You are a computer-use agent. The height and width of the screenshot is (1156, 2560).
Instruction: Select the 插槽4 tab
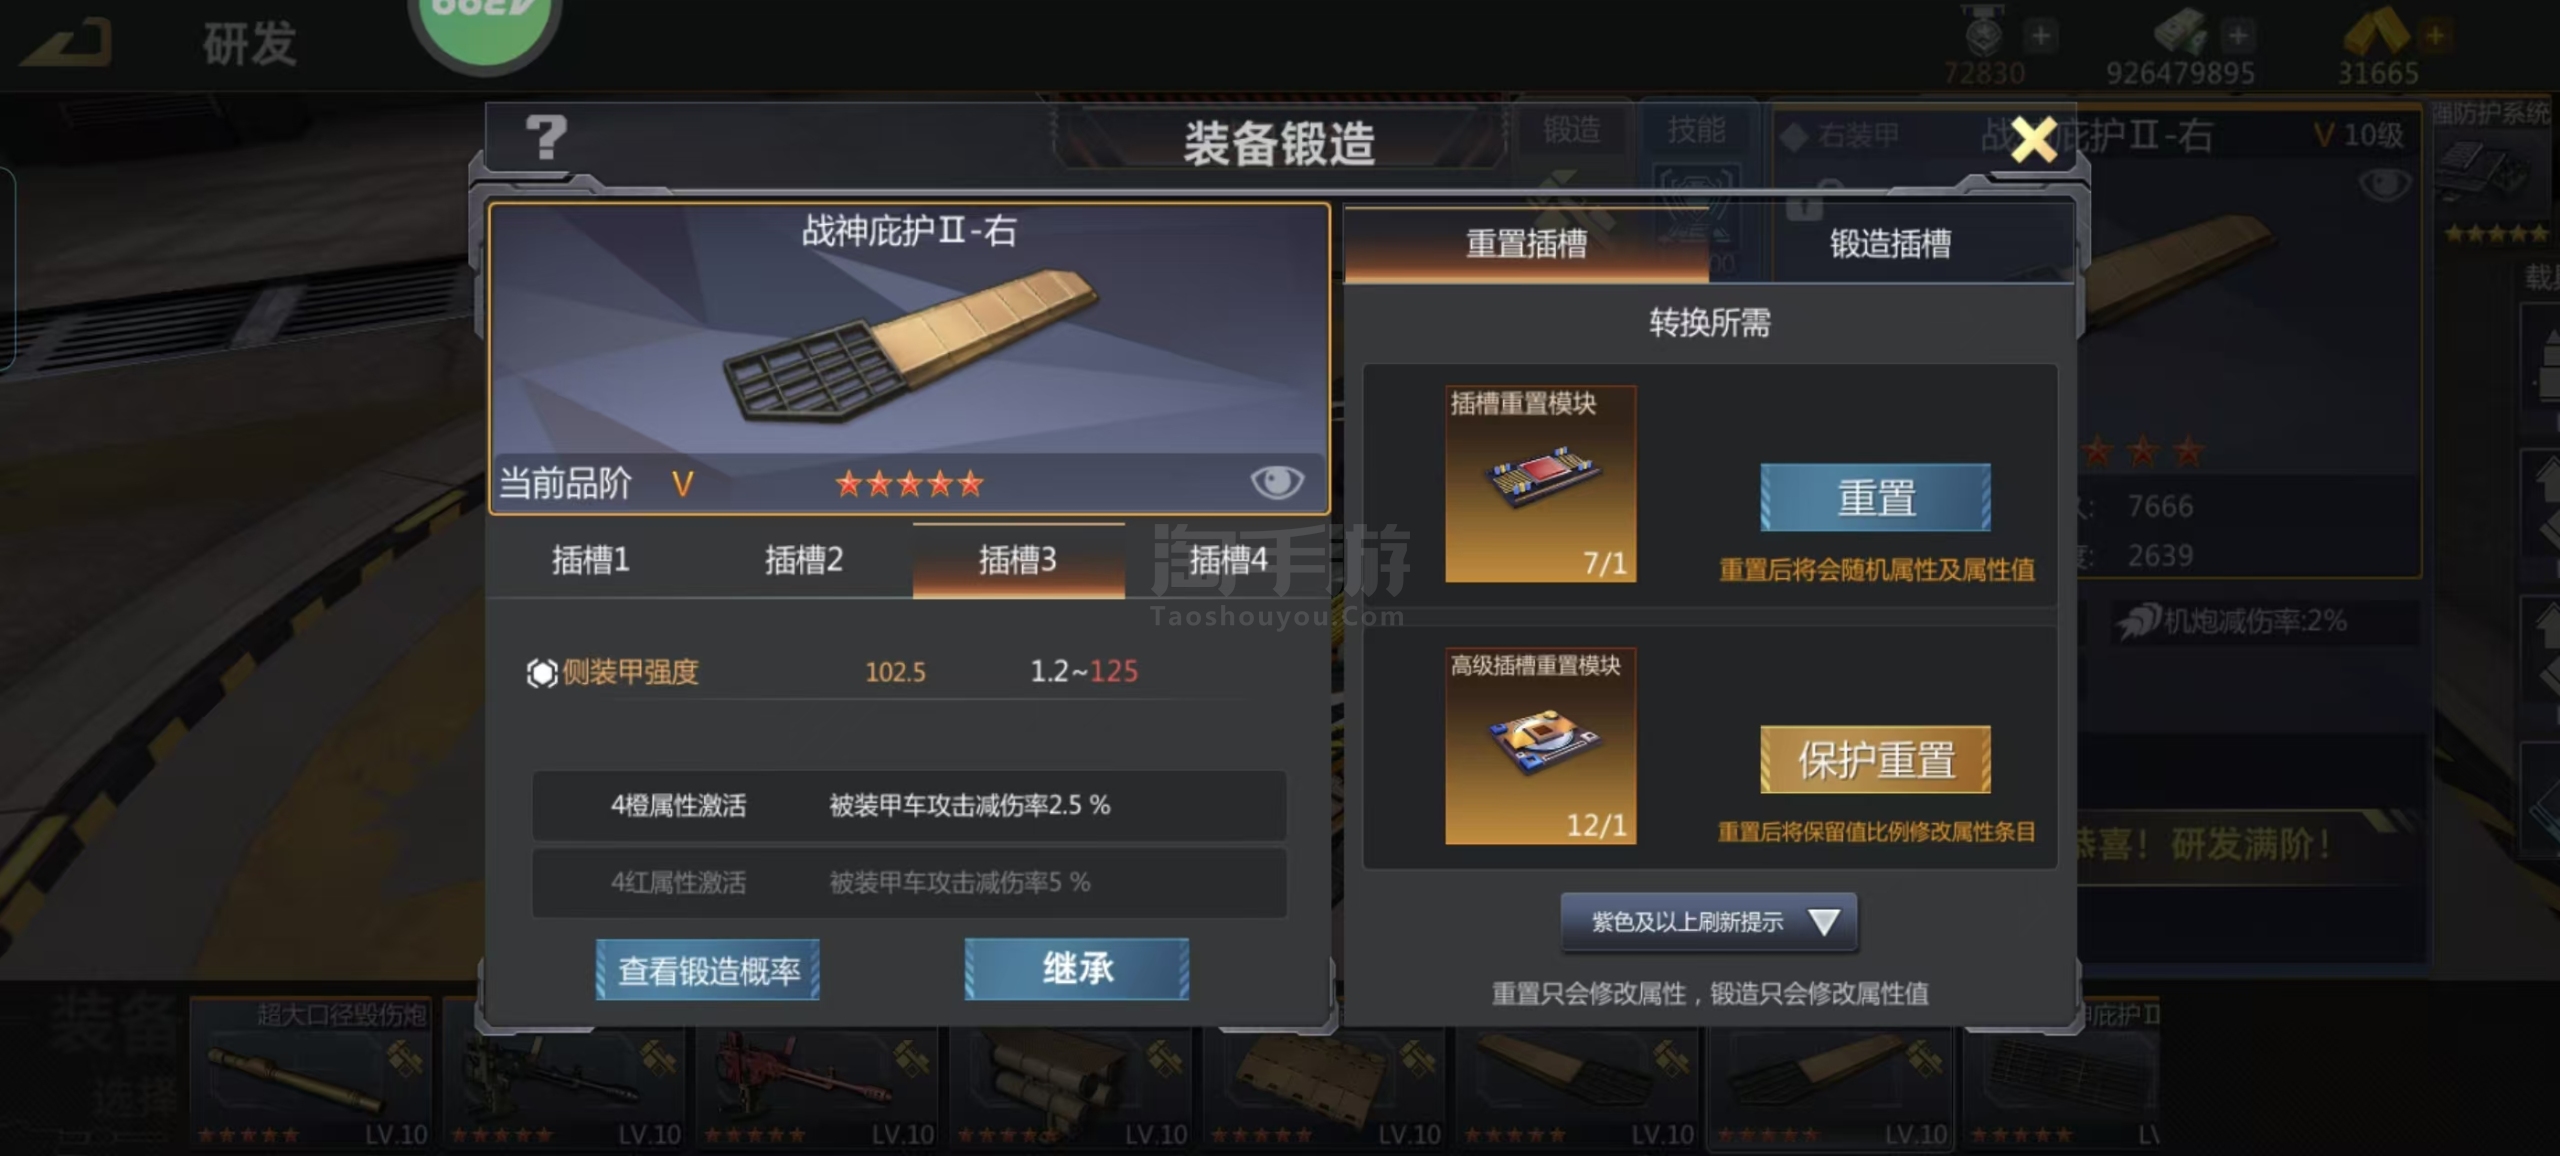pos(1228,560)
